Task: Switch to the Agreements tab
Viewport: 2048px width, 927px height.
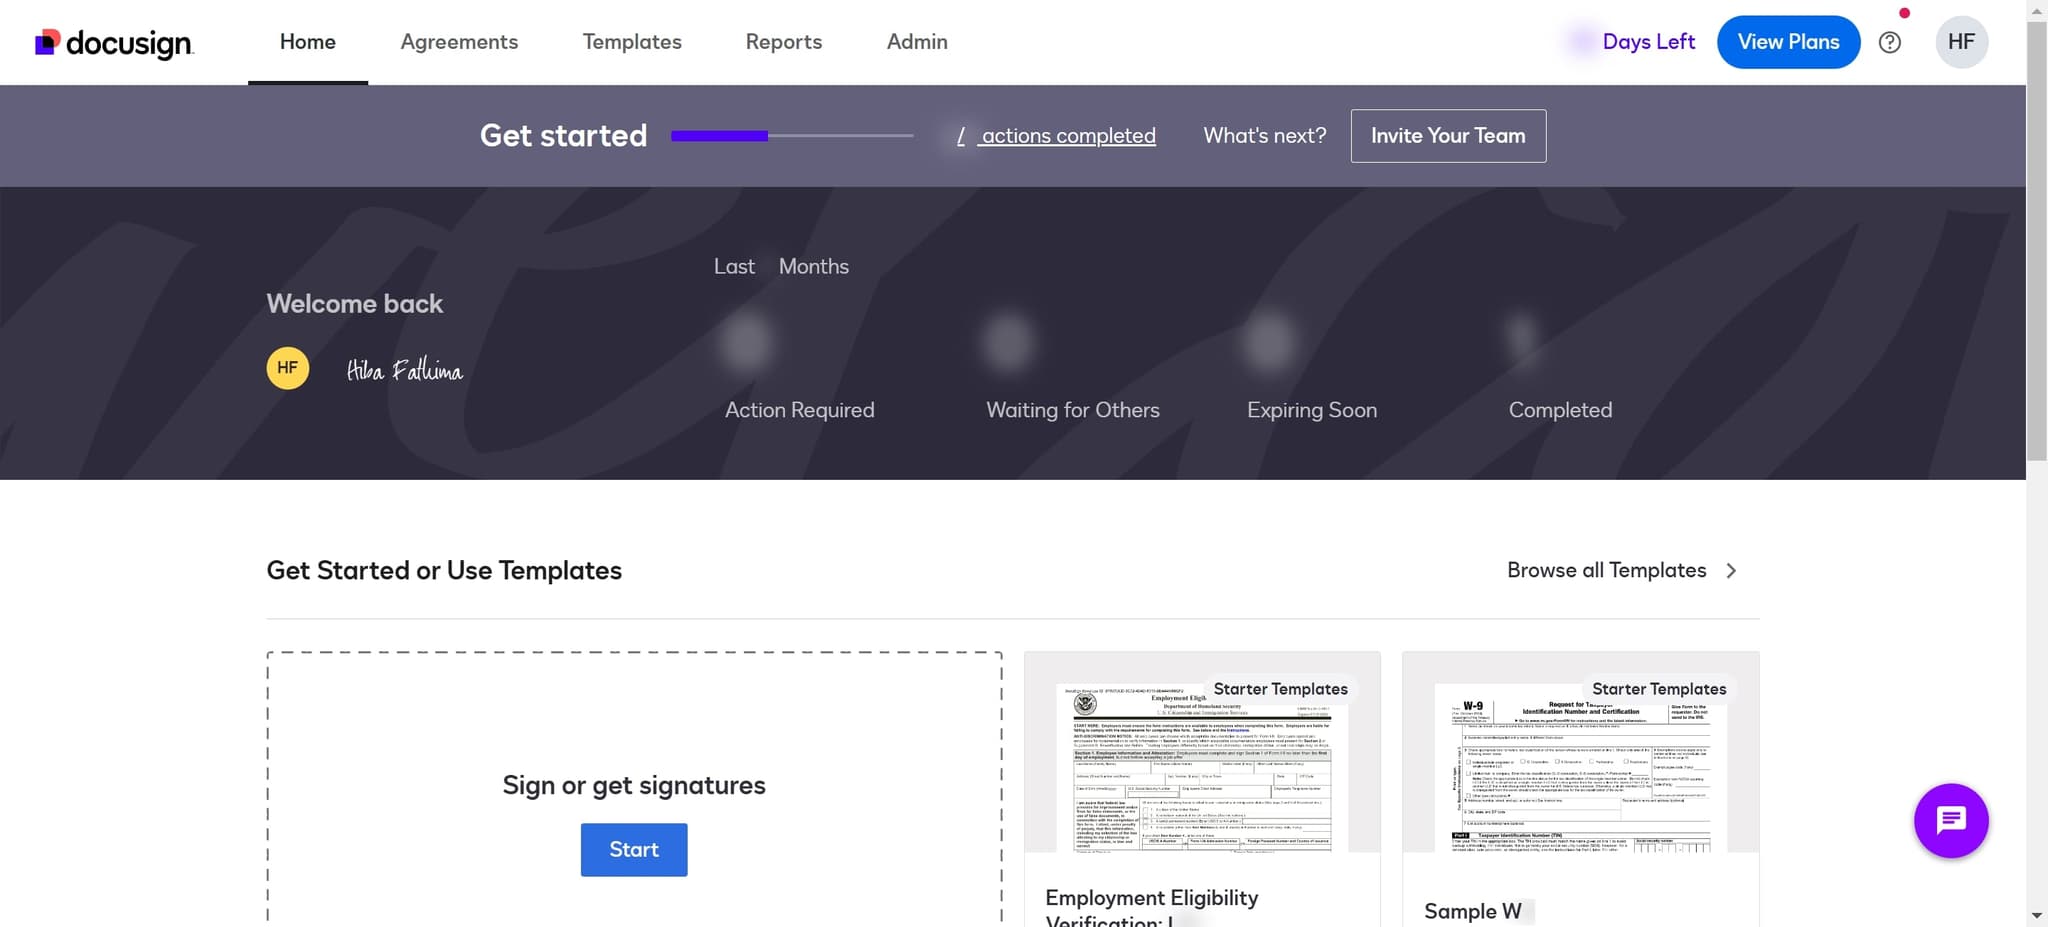Action: coord(459,42)
